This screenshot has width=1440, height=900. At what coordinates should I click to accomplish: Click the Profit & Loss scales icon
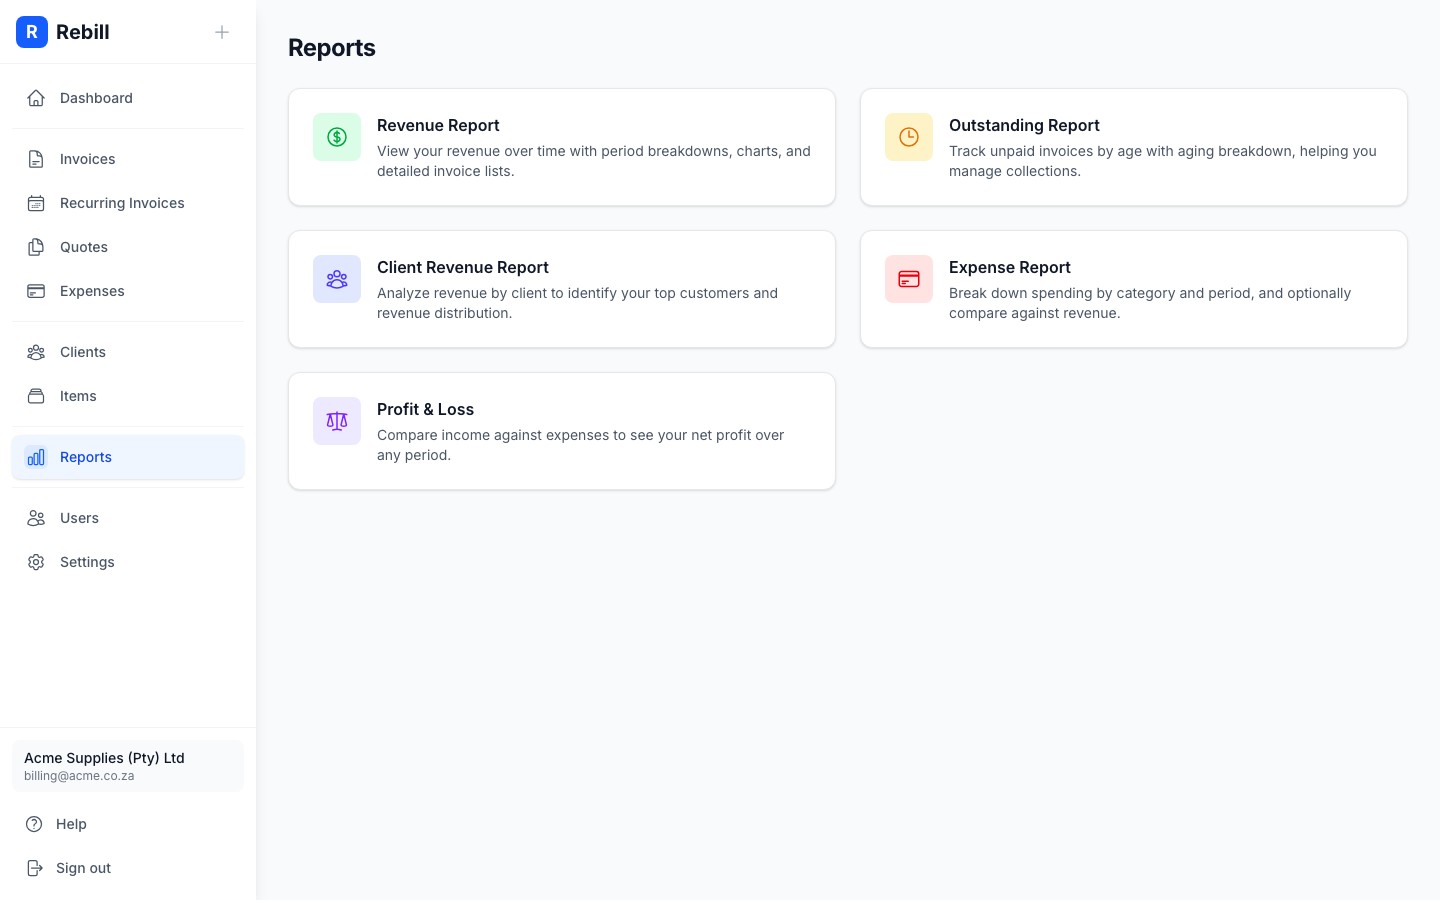337,421
